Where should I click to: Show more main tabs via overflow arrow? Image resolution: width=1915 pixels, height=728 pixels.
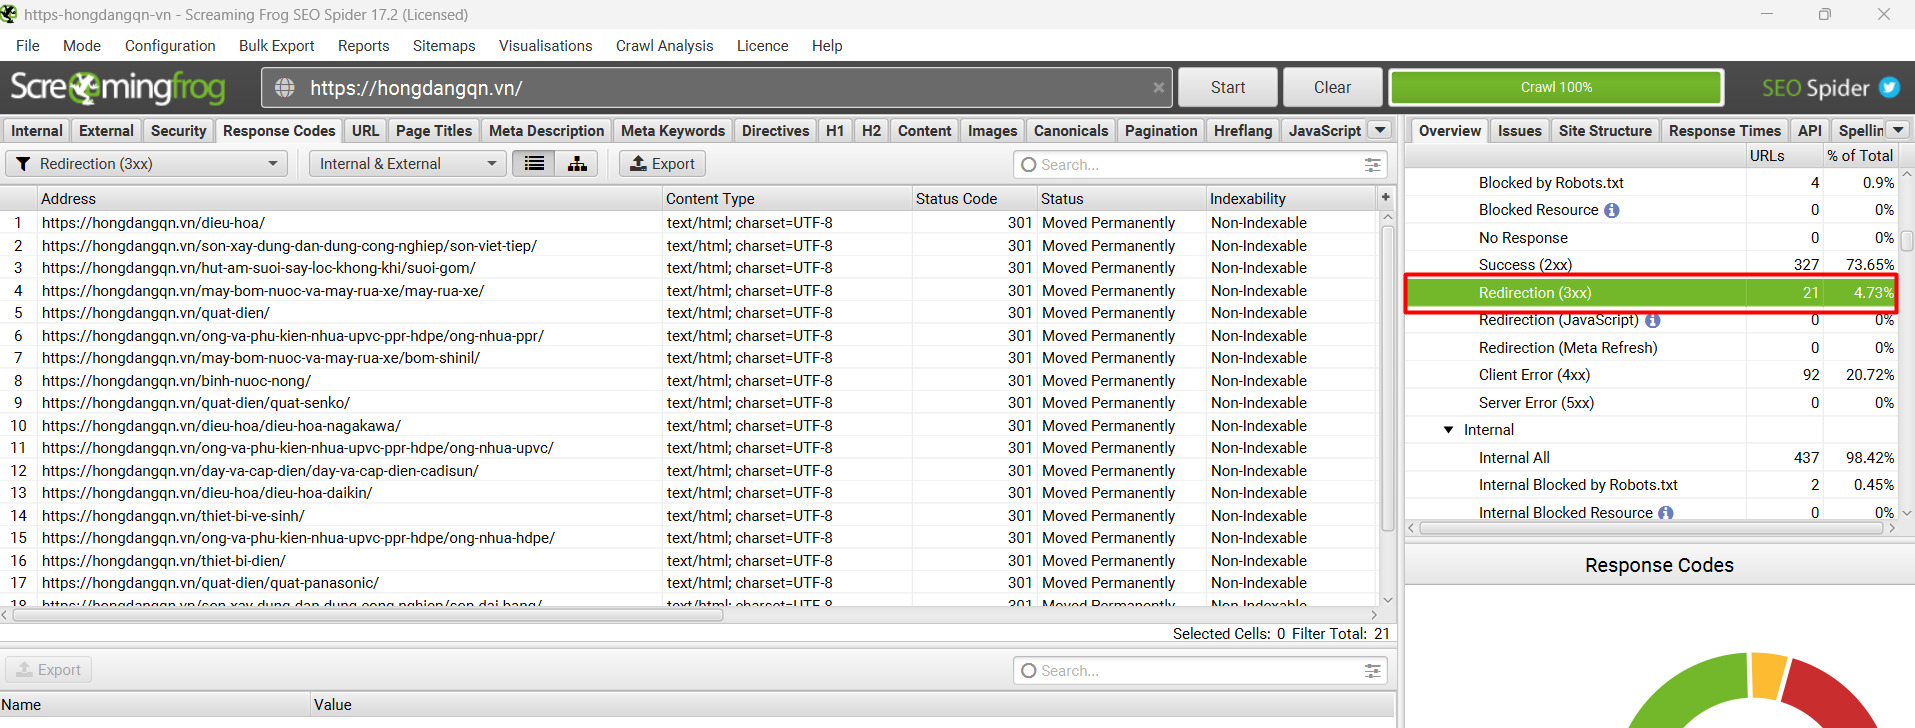pyautogui.click(x=1381, y=130)
